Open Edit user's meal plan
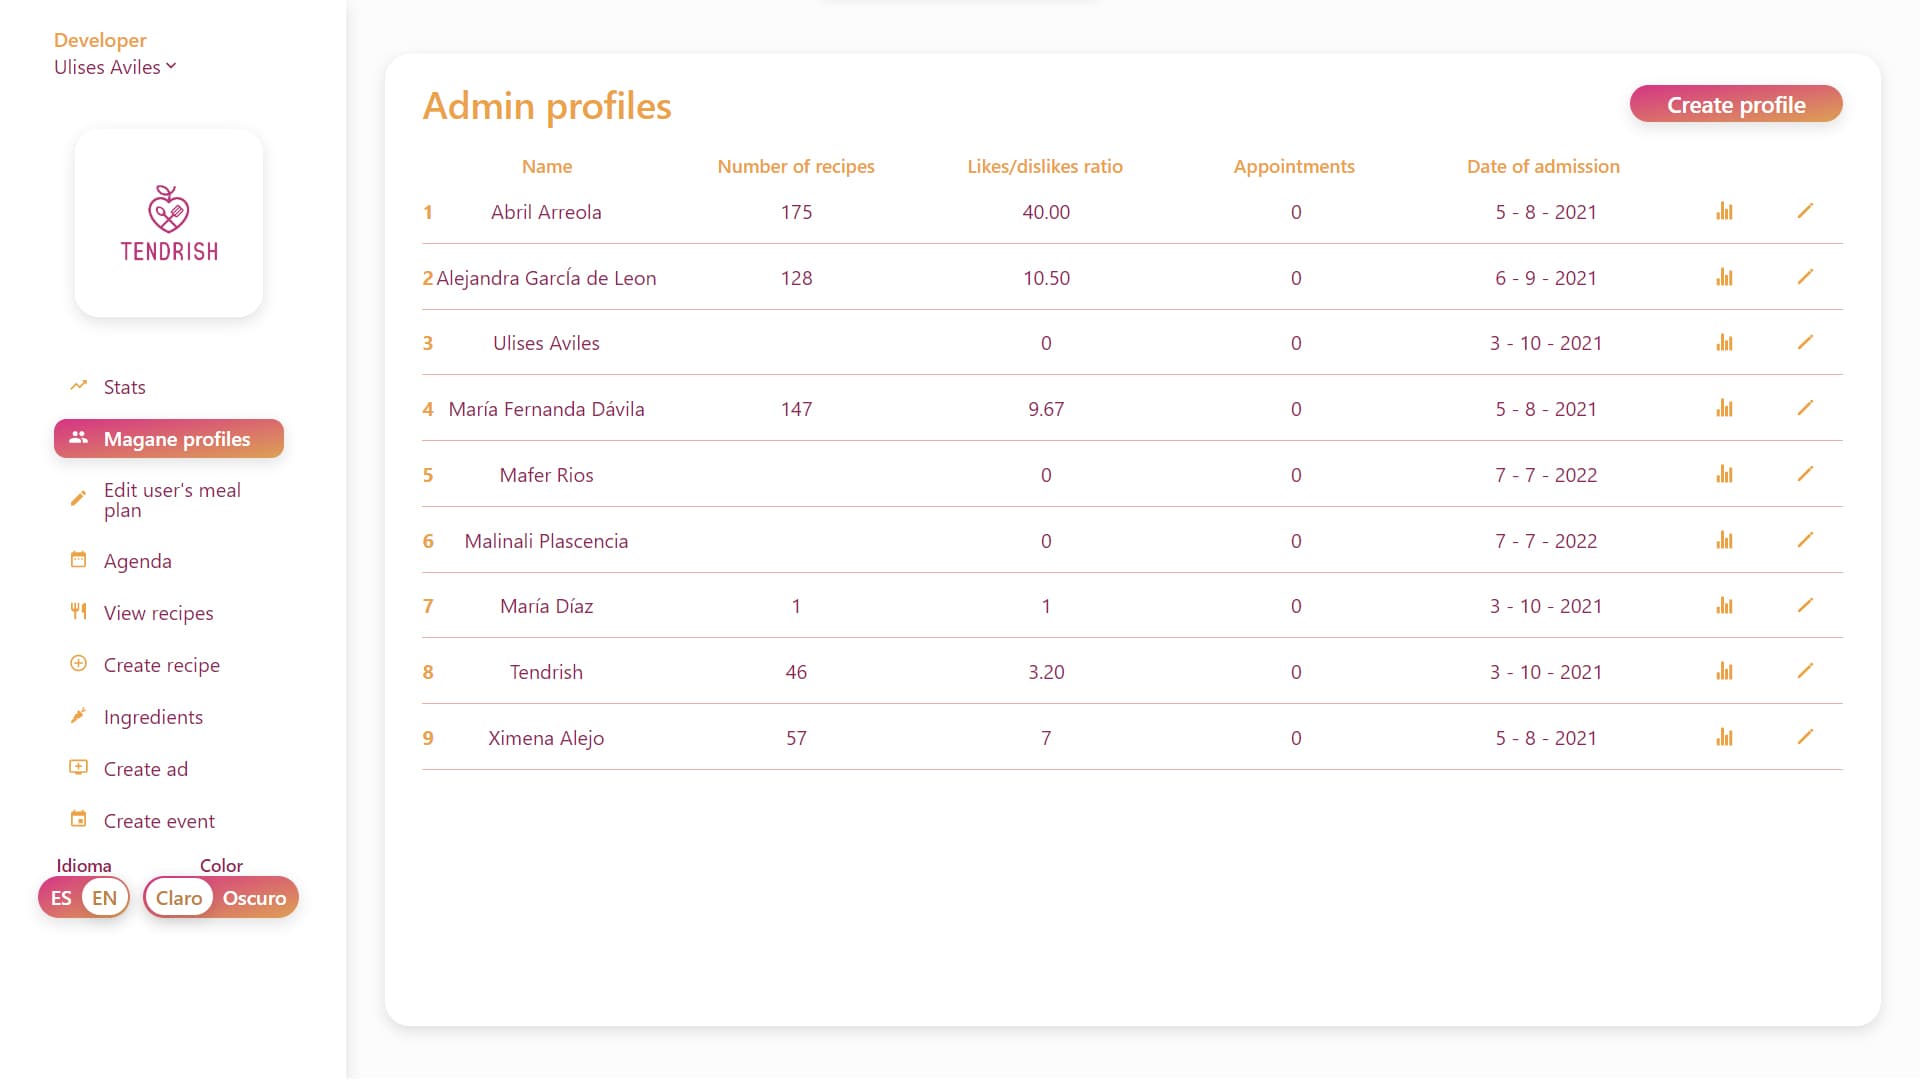Image resolution: width=1920 pixels, height=1080 pixels. coord(169,500)
